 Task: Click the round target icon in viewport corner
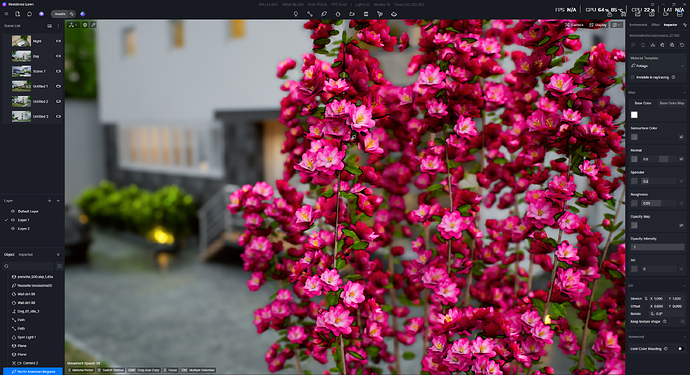(85, 25)
